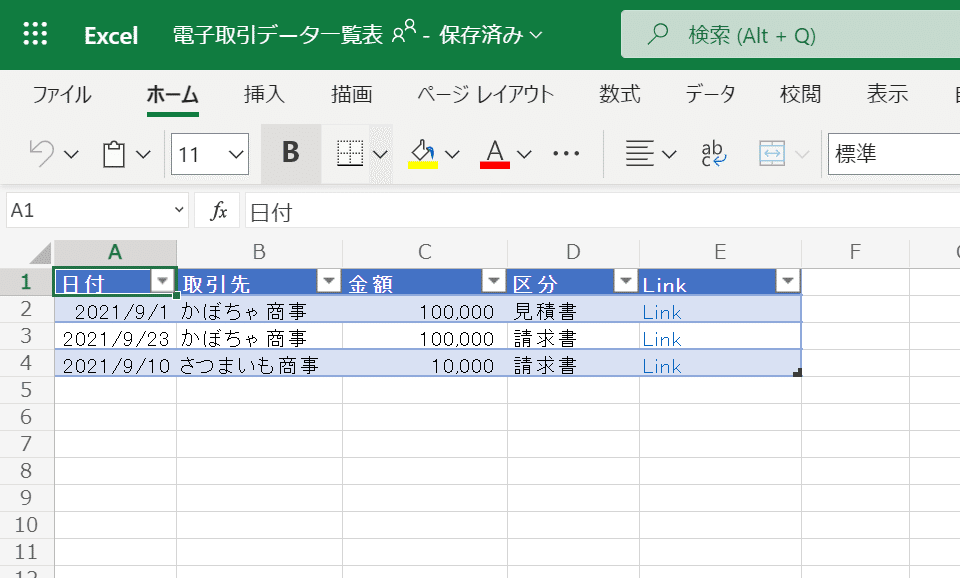Open the 日付 column filter dropdown

(x=162, y=281)
